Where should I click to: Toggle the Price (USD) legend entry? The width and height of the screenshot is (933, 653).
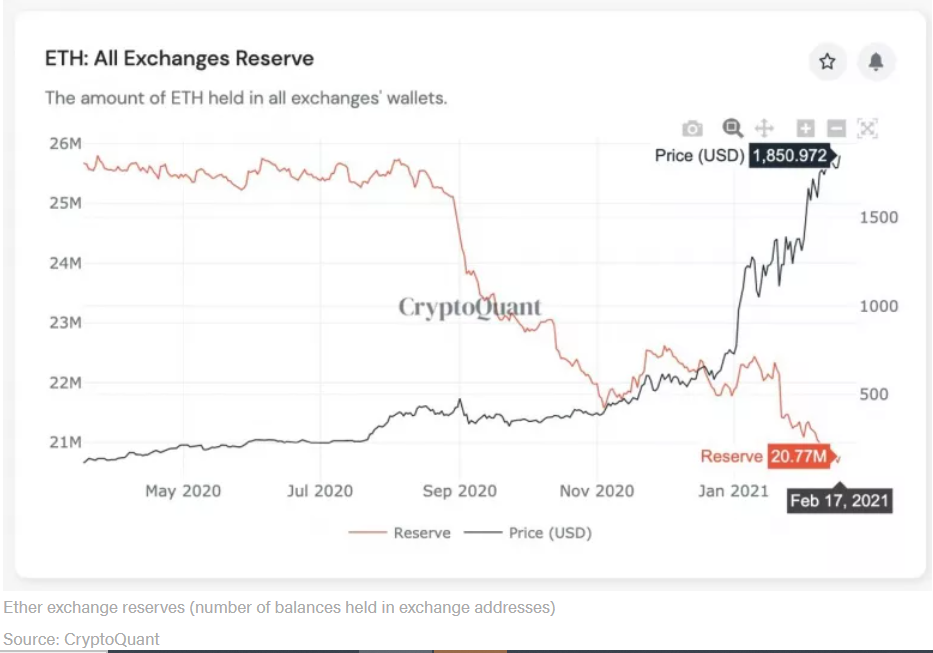[528, 533]
